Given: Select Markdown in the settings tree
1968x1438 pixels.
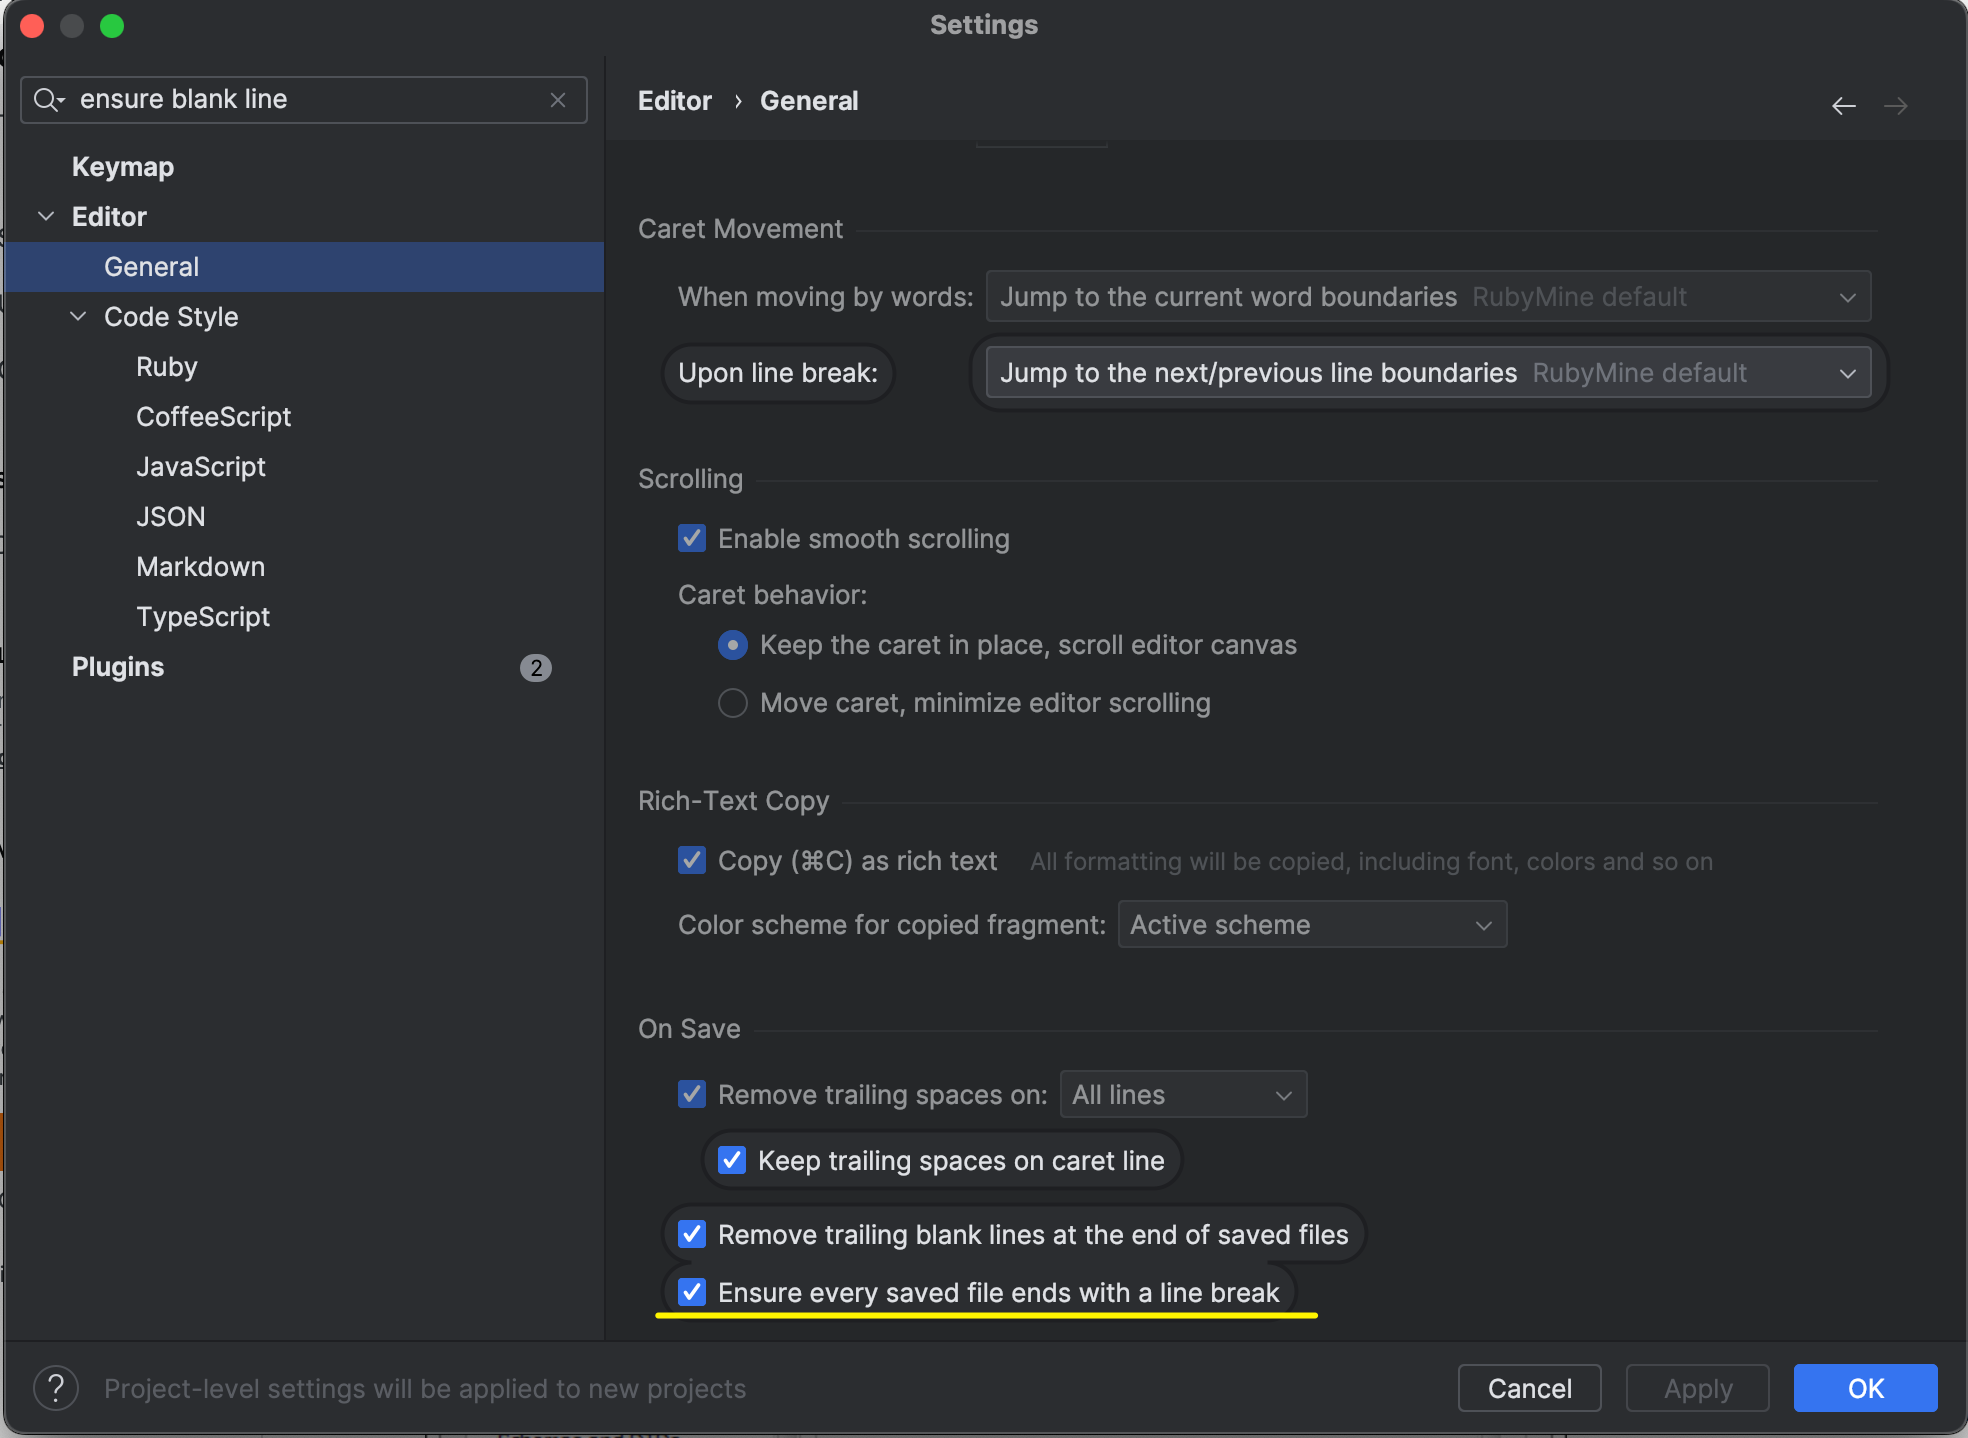Looking at the screenshot, I should [200, 566].
